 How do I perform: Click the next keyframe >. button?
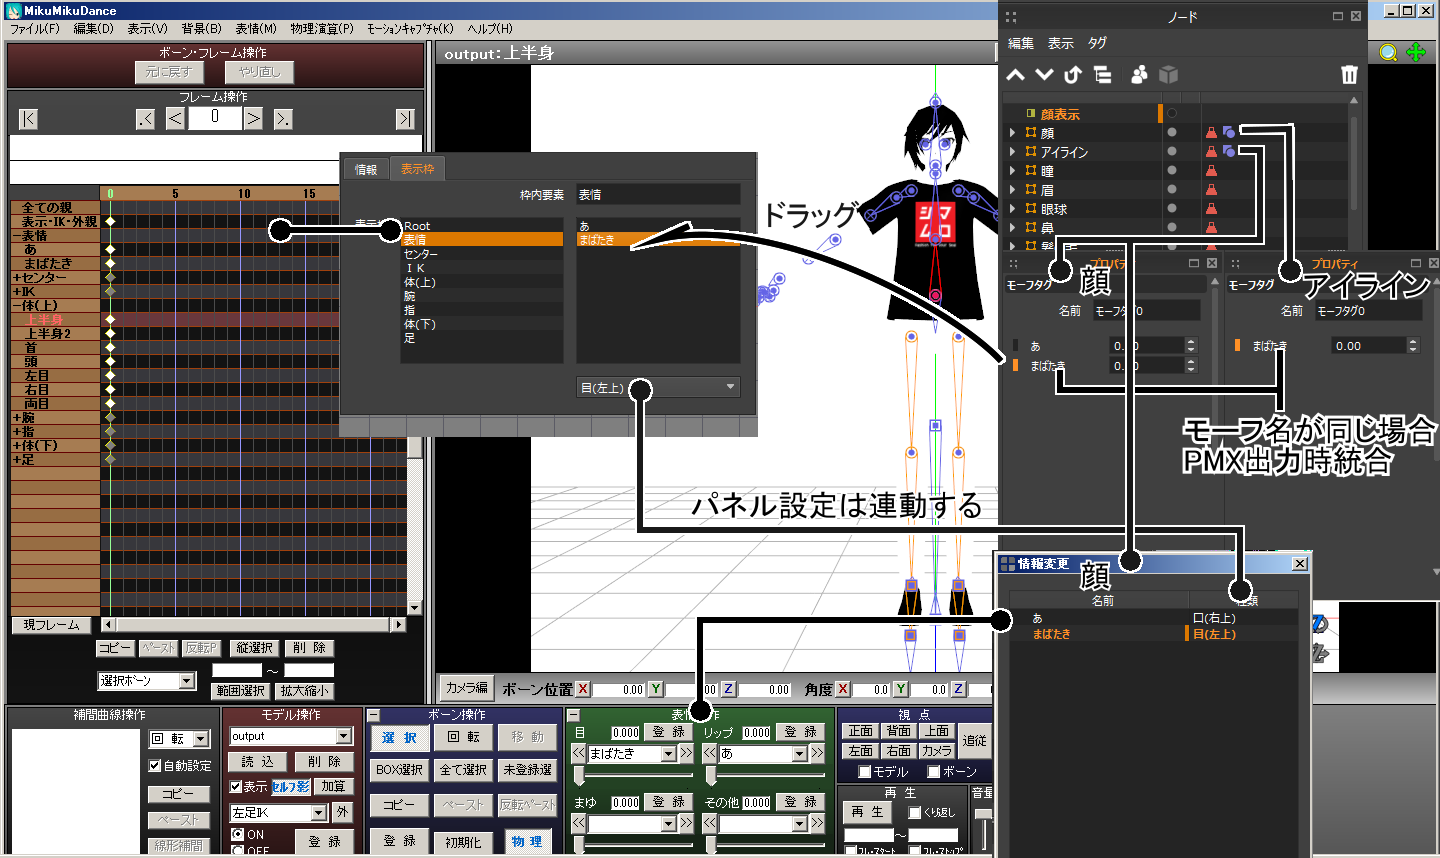click(283, 119)
